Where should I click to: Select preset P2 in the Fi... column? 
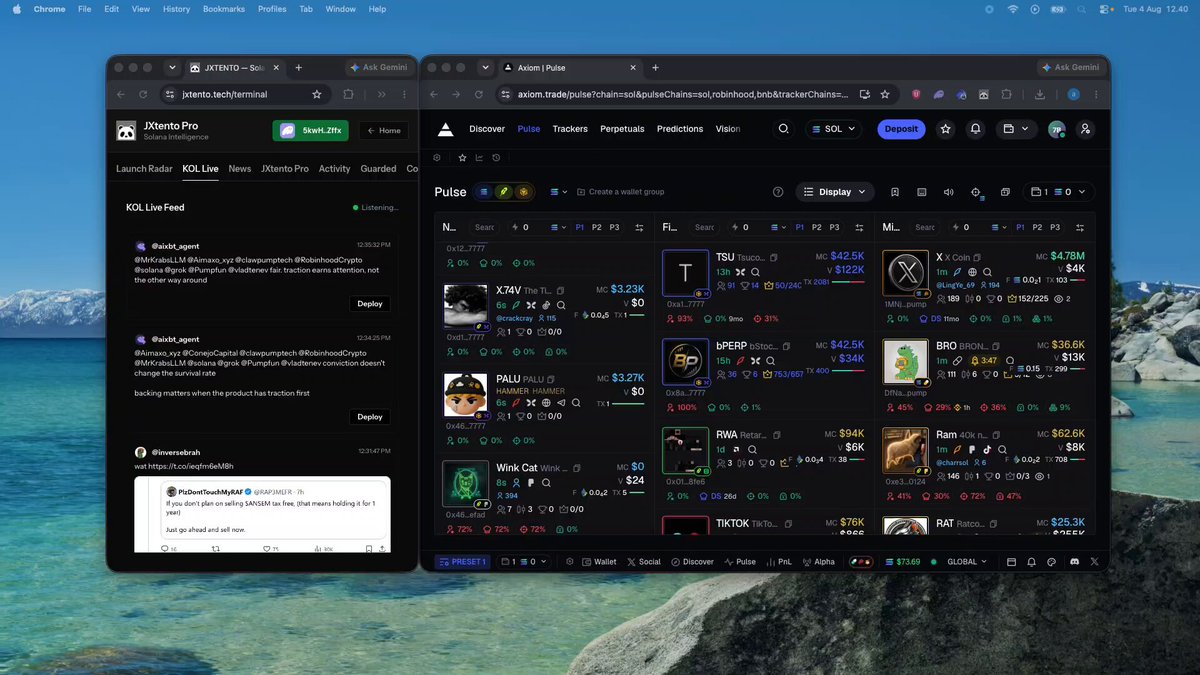tap(817, 227)
